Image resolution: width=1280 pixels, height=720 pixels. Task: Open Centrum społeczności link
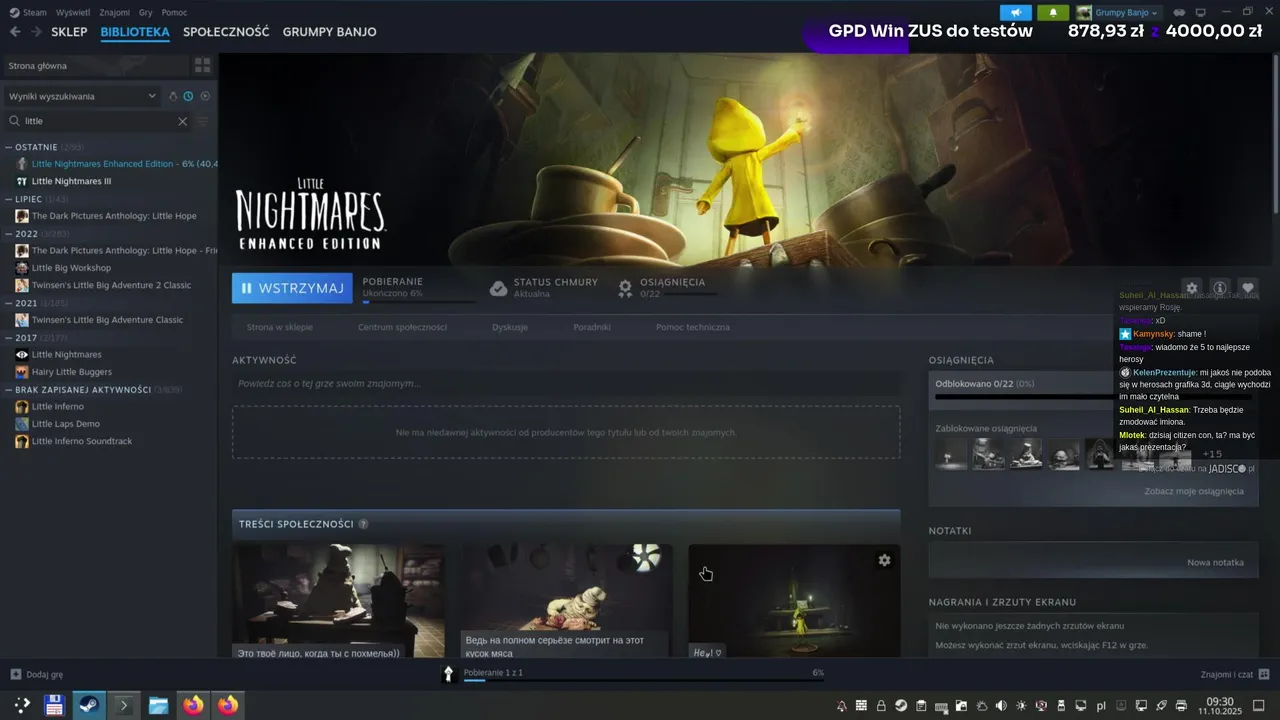(402, 327)
